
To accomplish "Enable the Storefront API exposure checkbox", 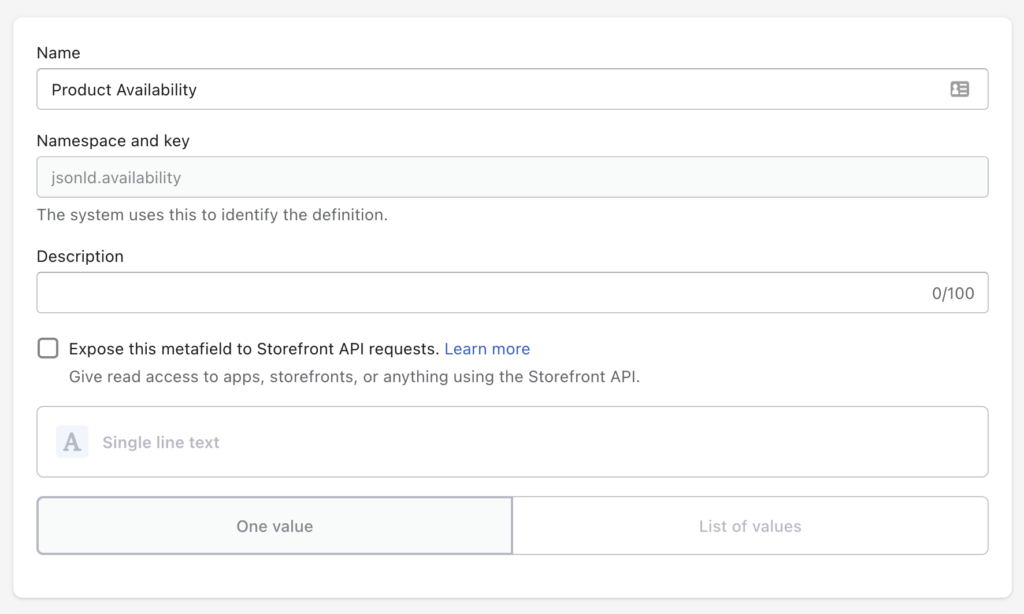I will coord(48,348).
